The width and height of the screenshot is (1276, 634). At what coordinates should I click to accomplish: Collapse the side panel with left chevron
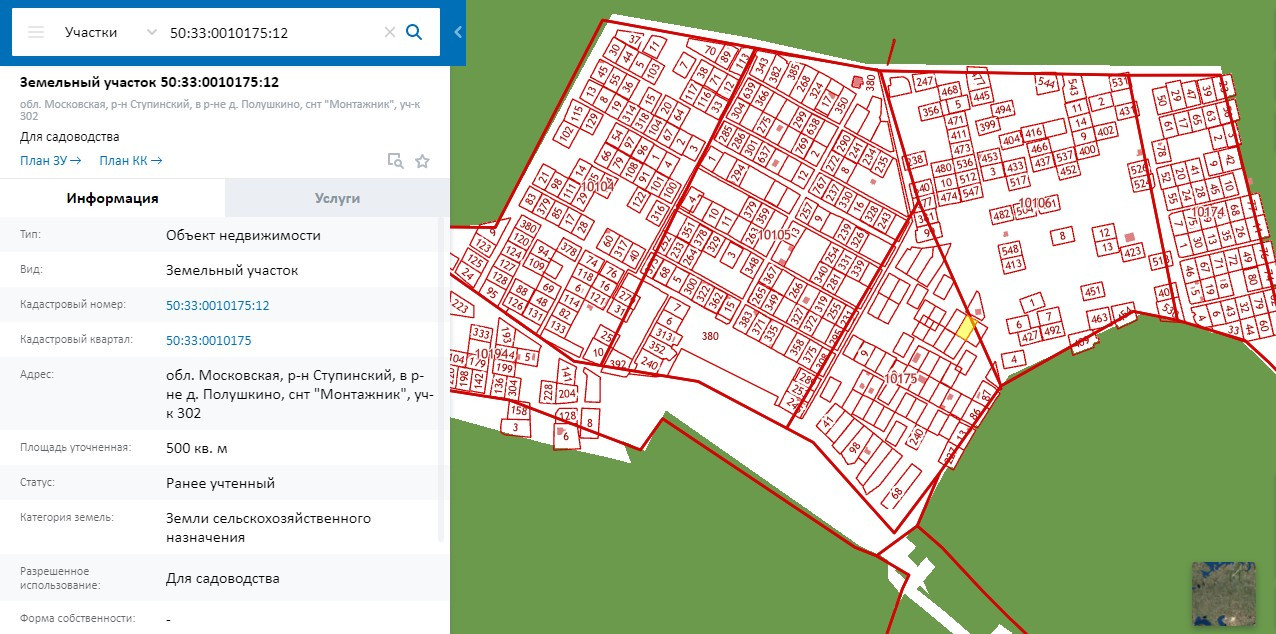(x=458, y=32)
